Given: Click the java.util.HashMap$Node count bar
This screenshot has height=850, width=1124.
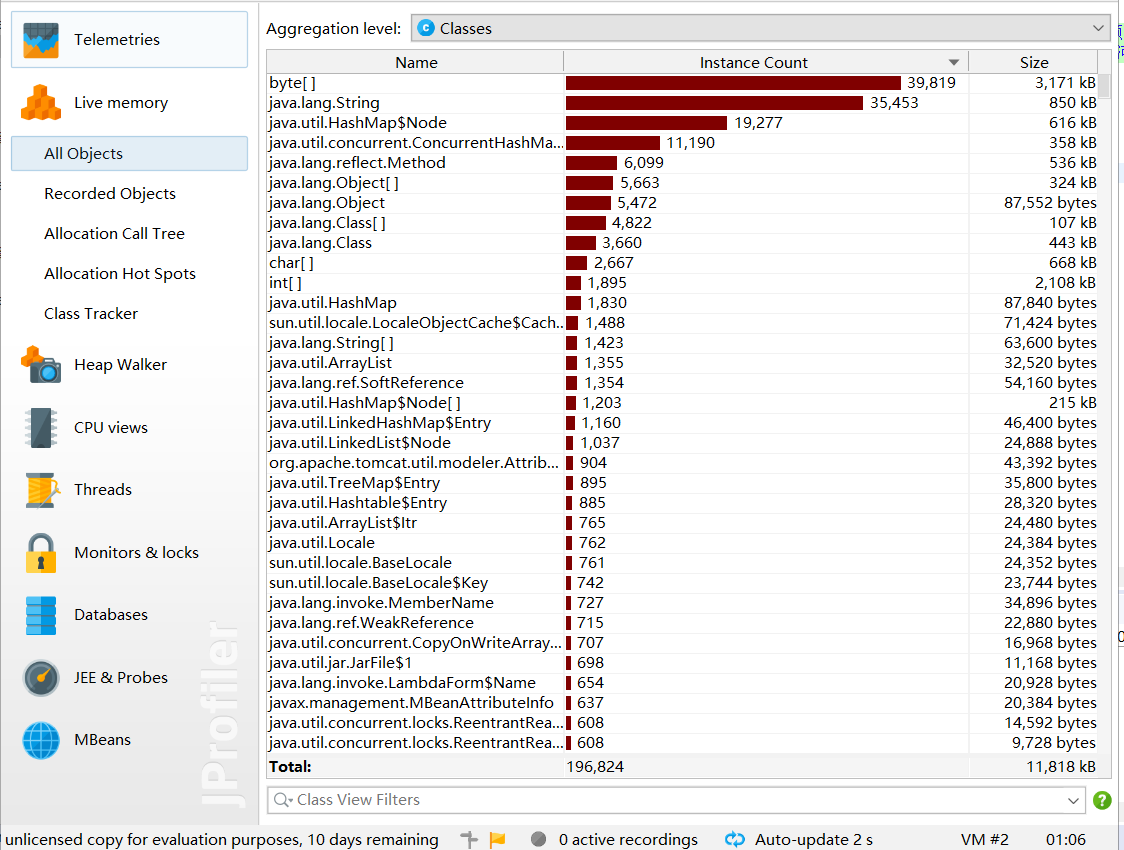Looking at the screenshot, I should [647, 123].
